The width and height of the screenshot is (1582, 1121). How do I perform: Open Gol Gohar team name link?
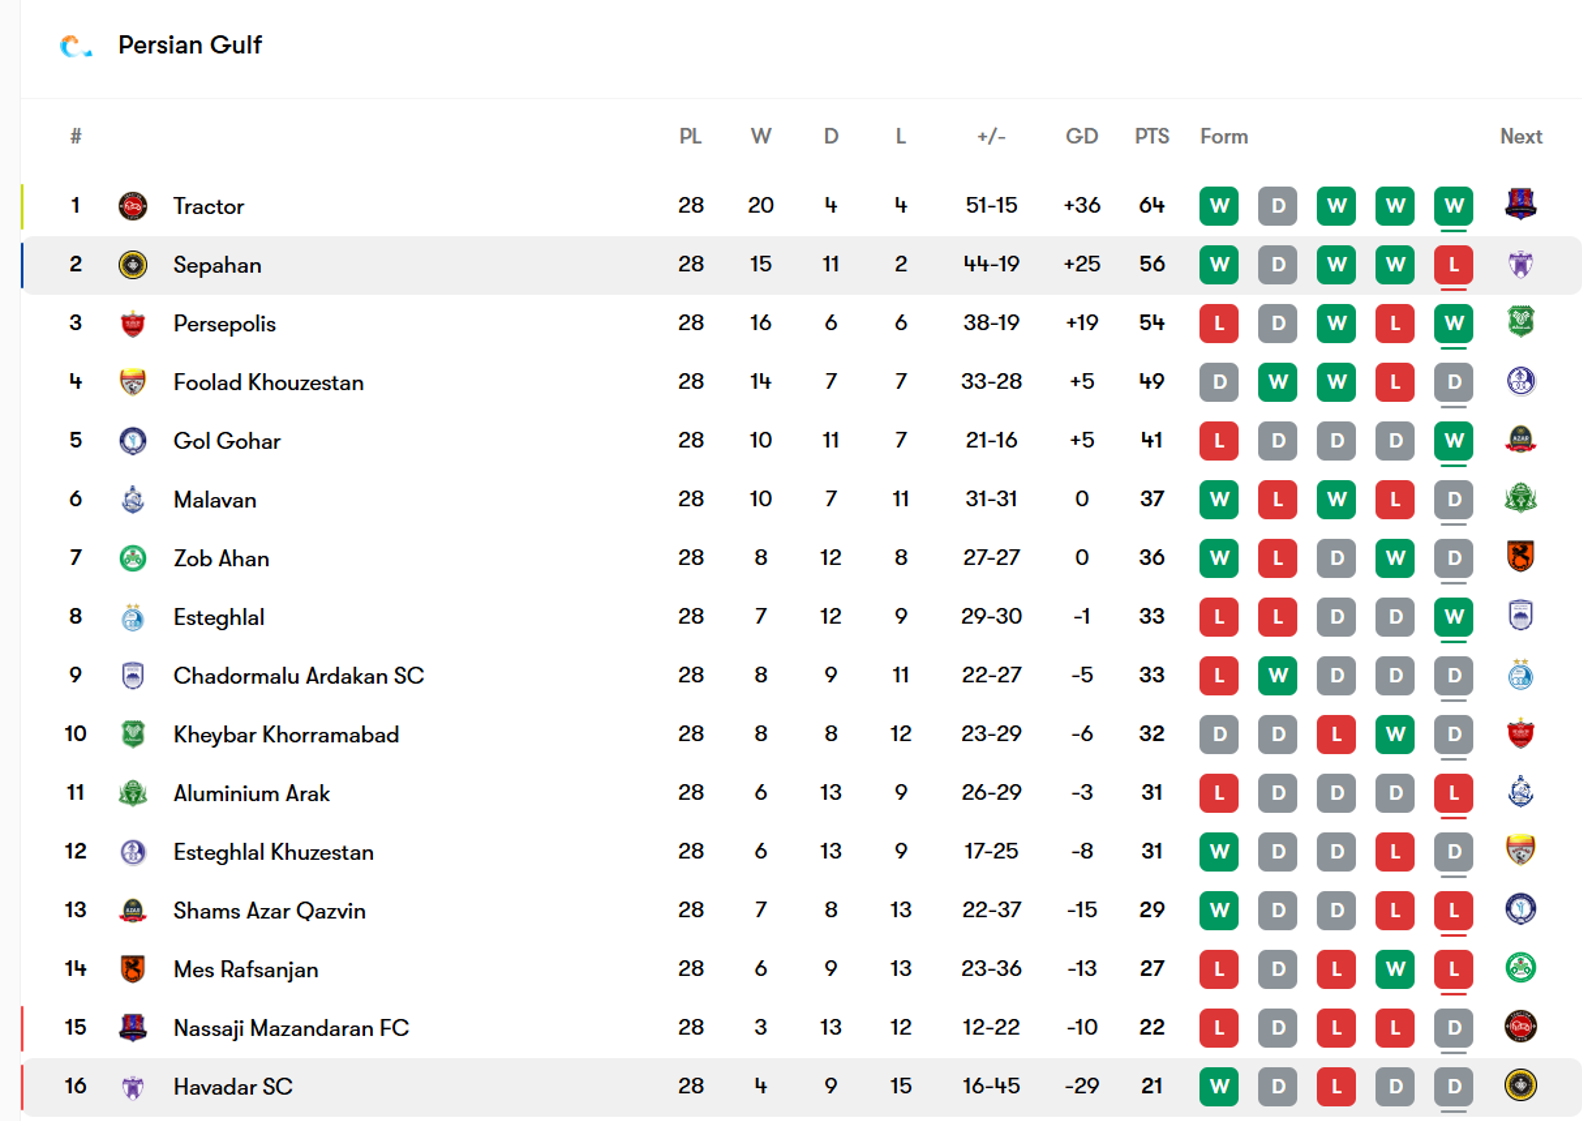click(x=227, y=441)
